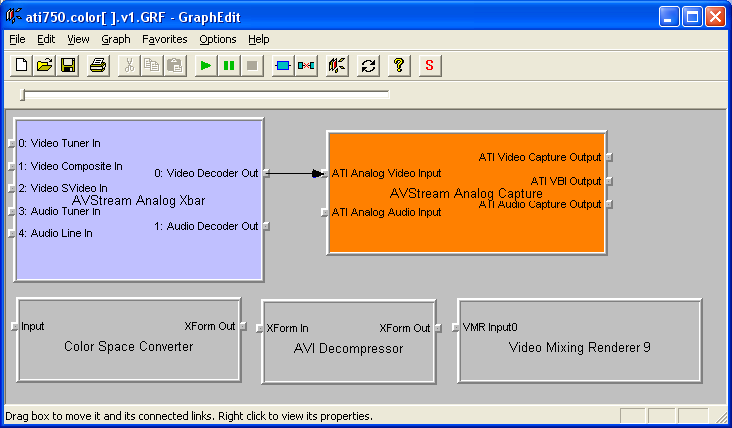Insert a filter with blue box icon
Viewport: 732px width, 428px height.
coord(283,65)
